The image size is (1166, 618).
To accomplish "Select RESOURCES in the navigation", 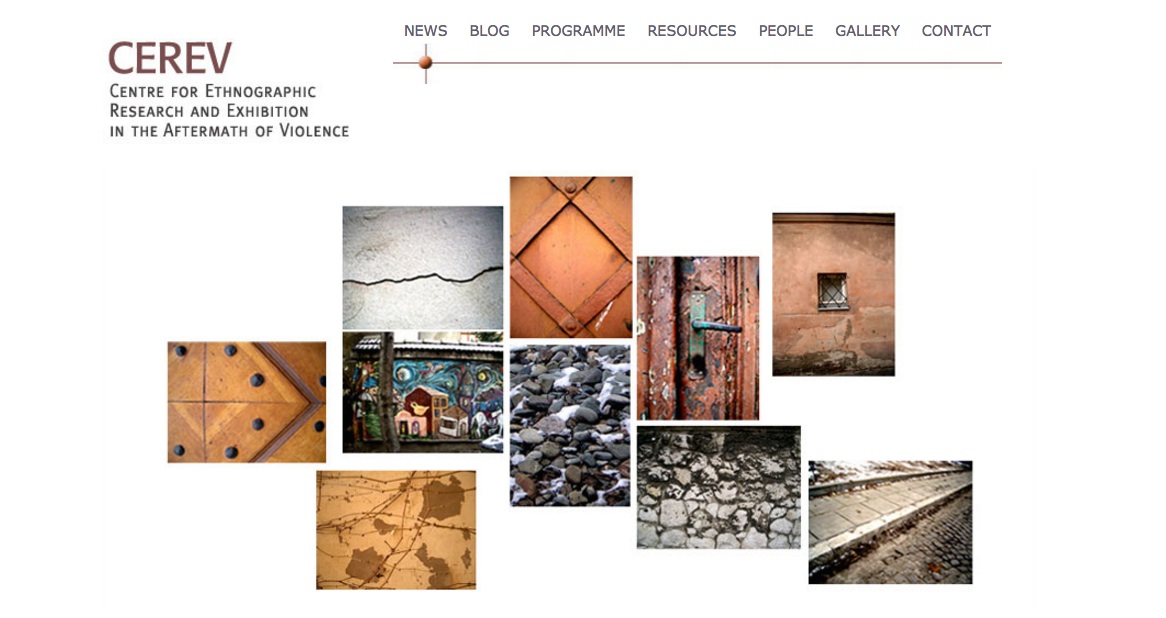I will coord(692,30).
